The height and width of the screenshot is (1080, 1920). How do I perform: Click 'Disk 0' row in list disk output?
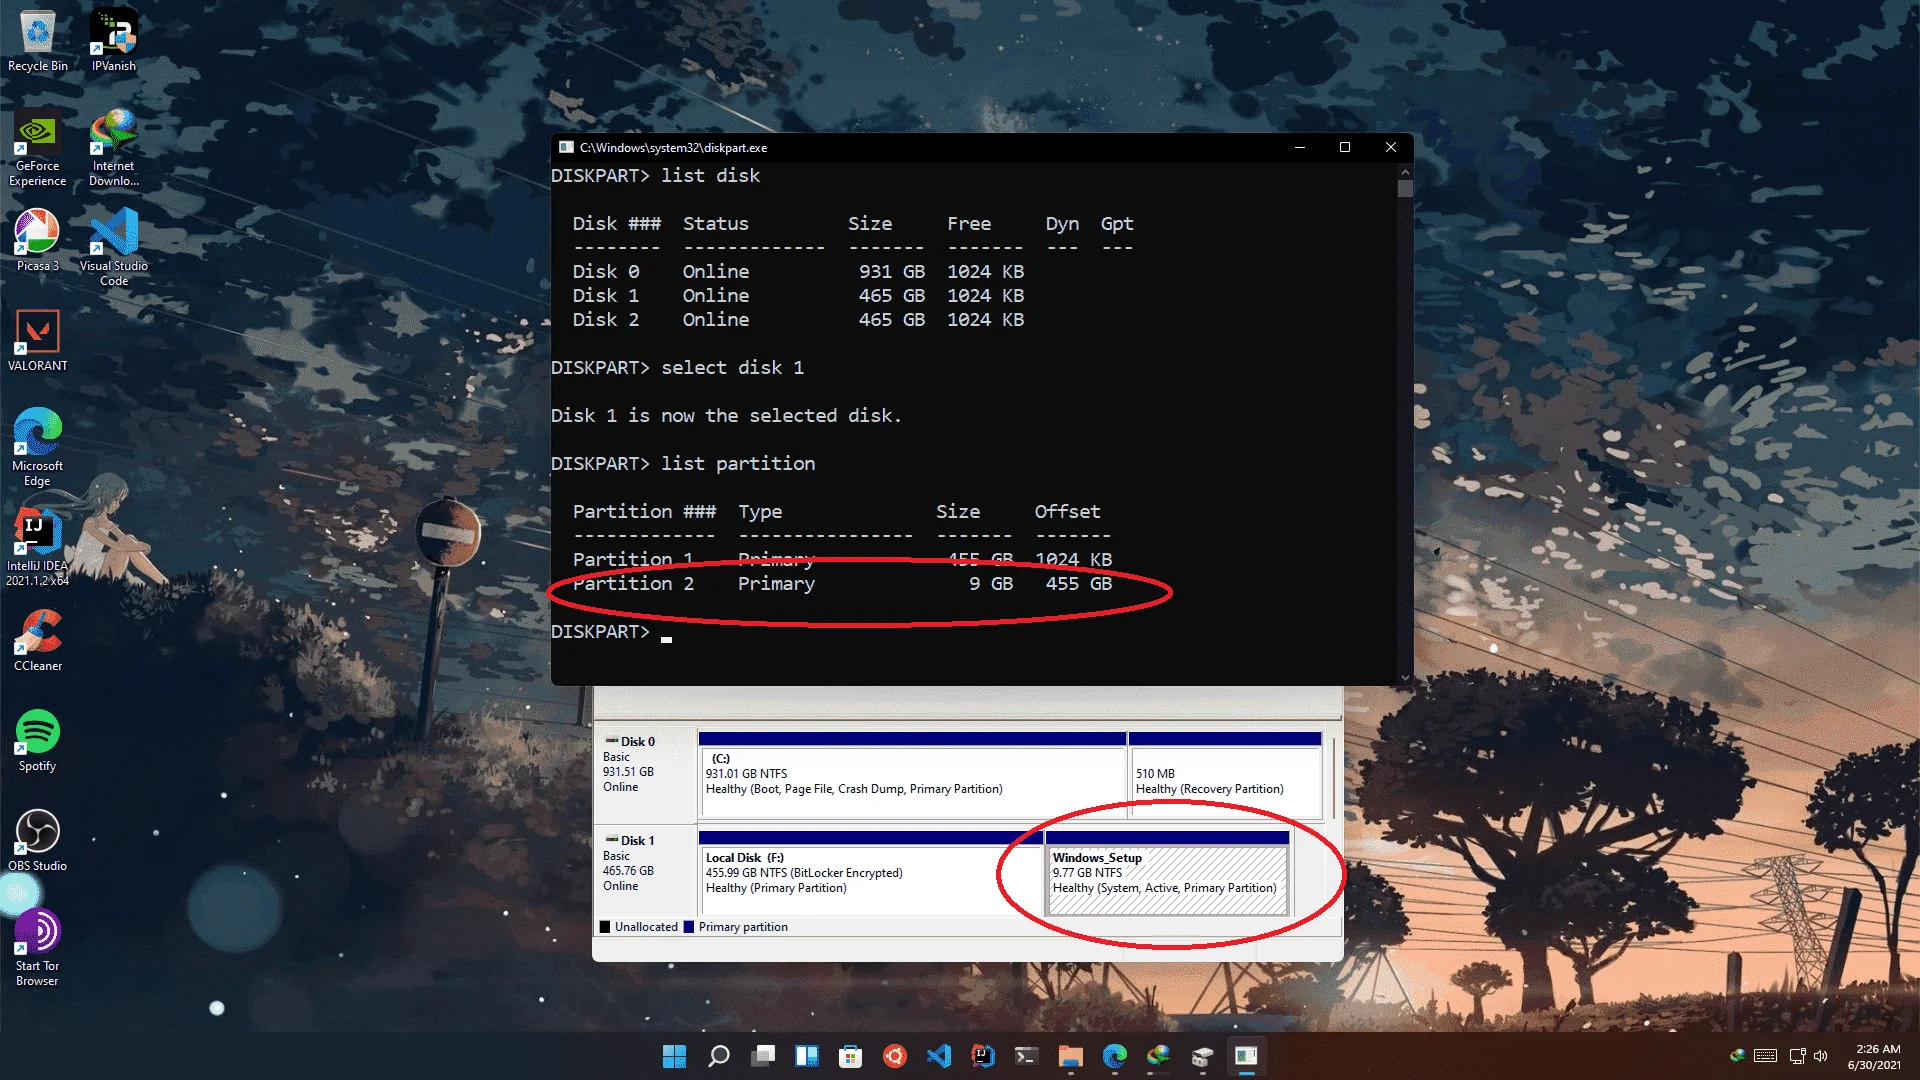798,272
